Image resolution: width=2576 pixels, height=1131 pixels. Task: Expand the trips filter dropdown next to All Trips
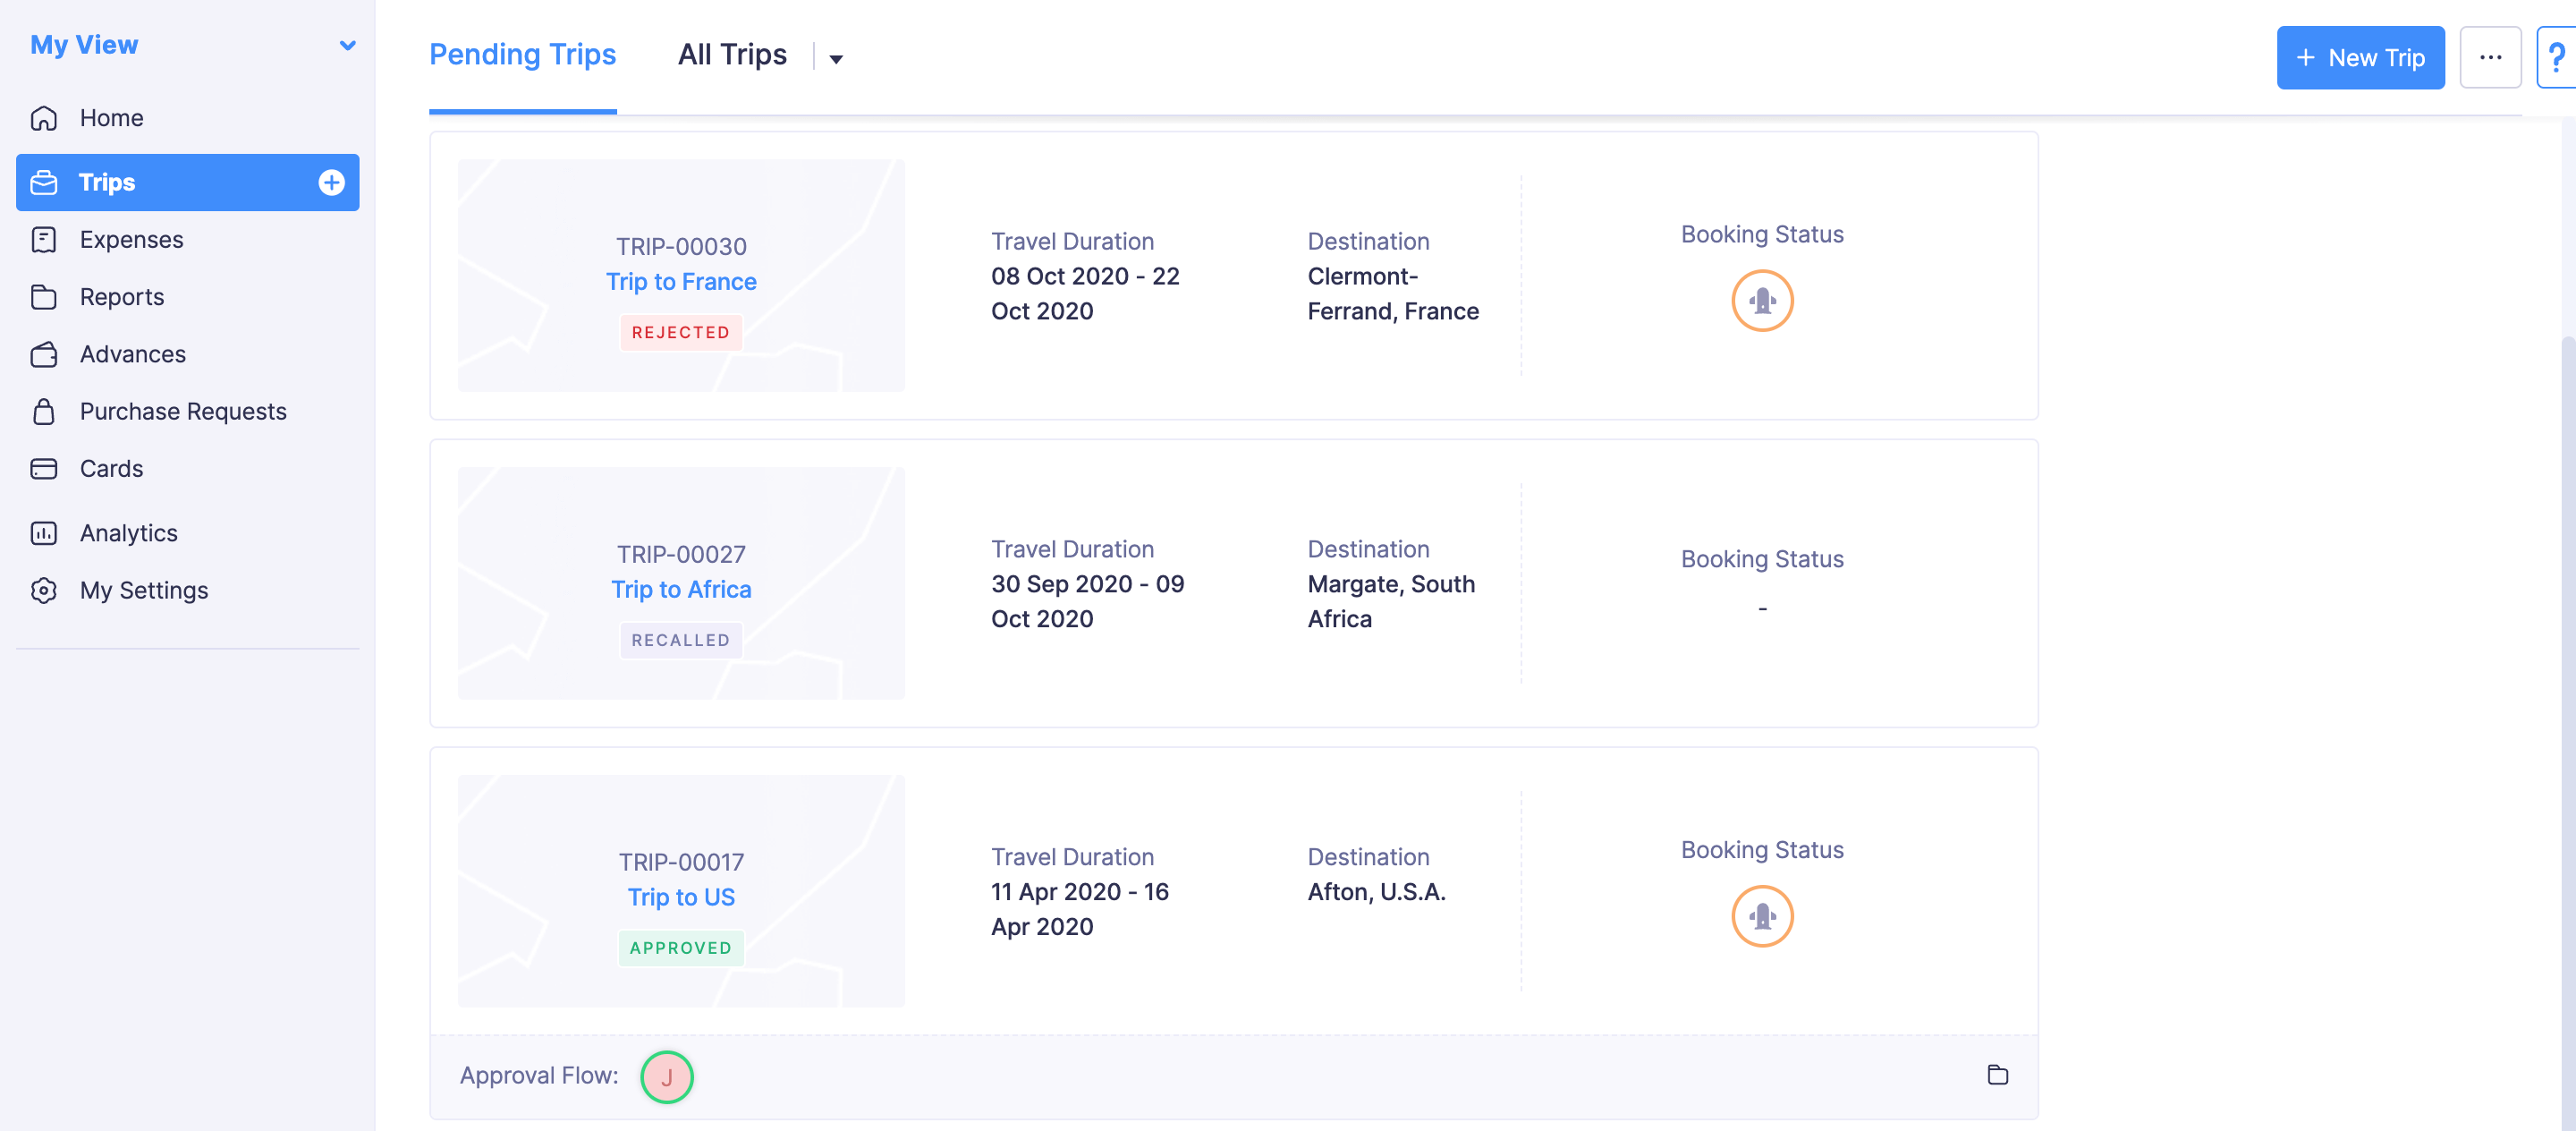(x=836, y=58)
